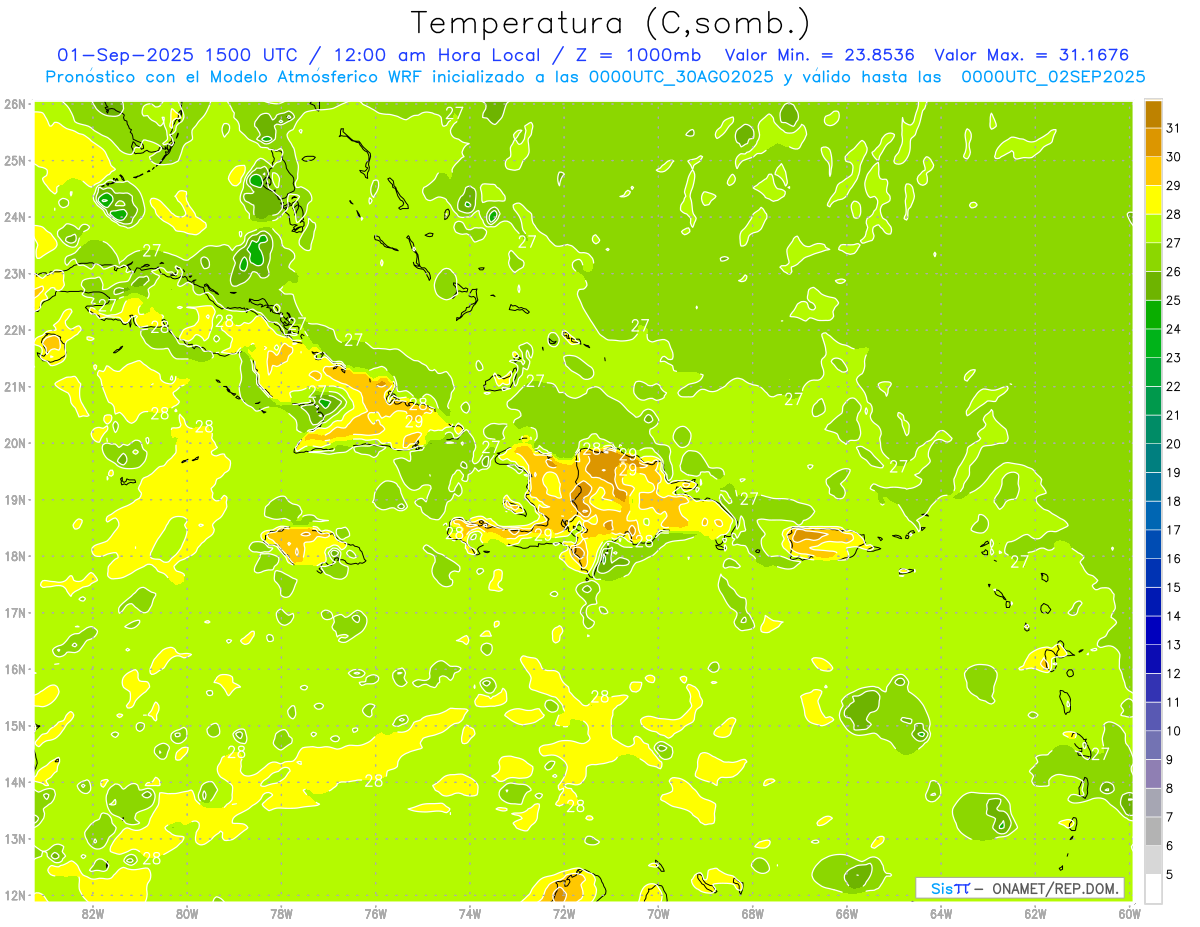Click the 18N latitude axis label
Image resolution: width=1200 pixels, height=927 pixels.
(x=15, y=556)
